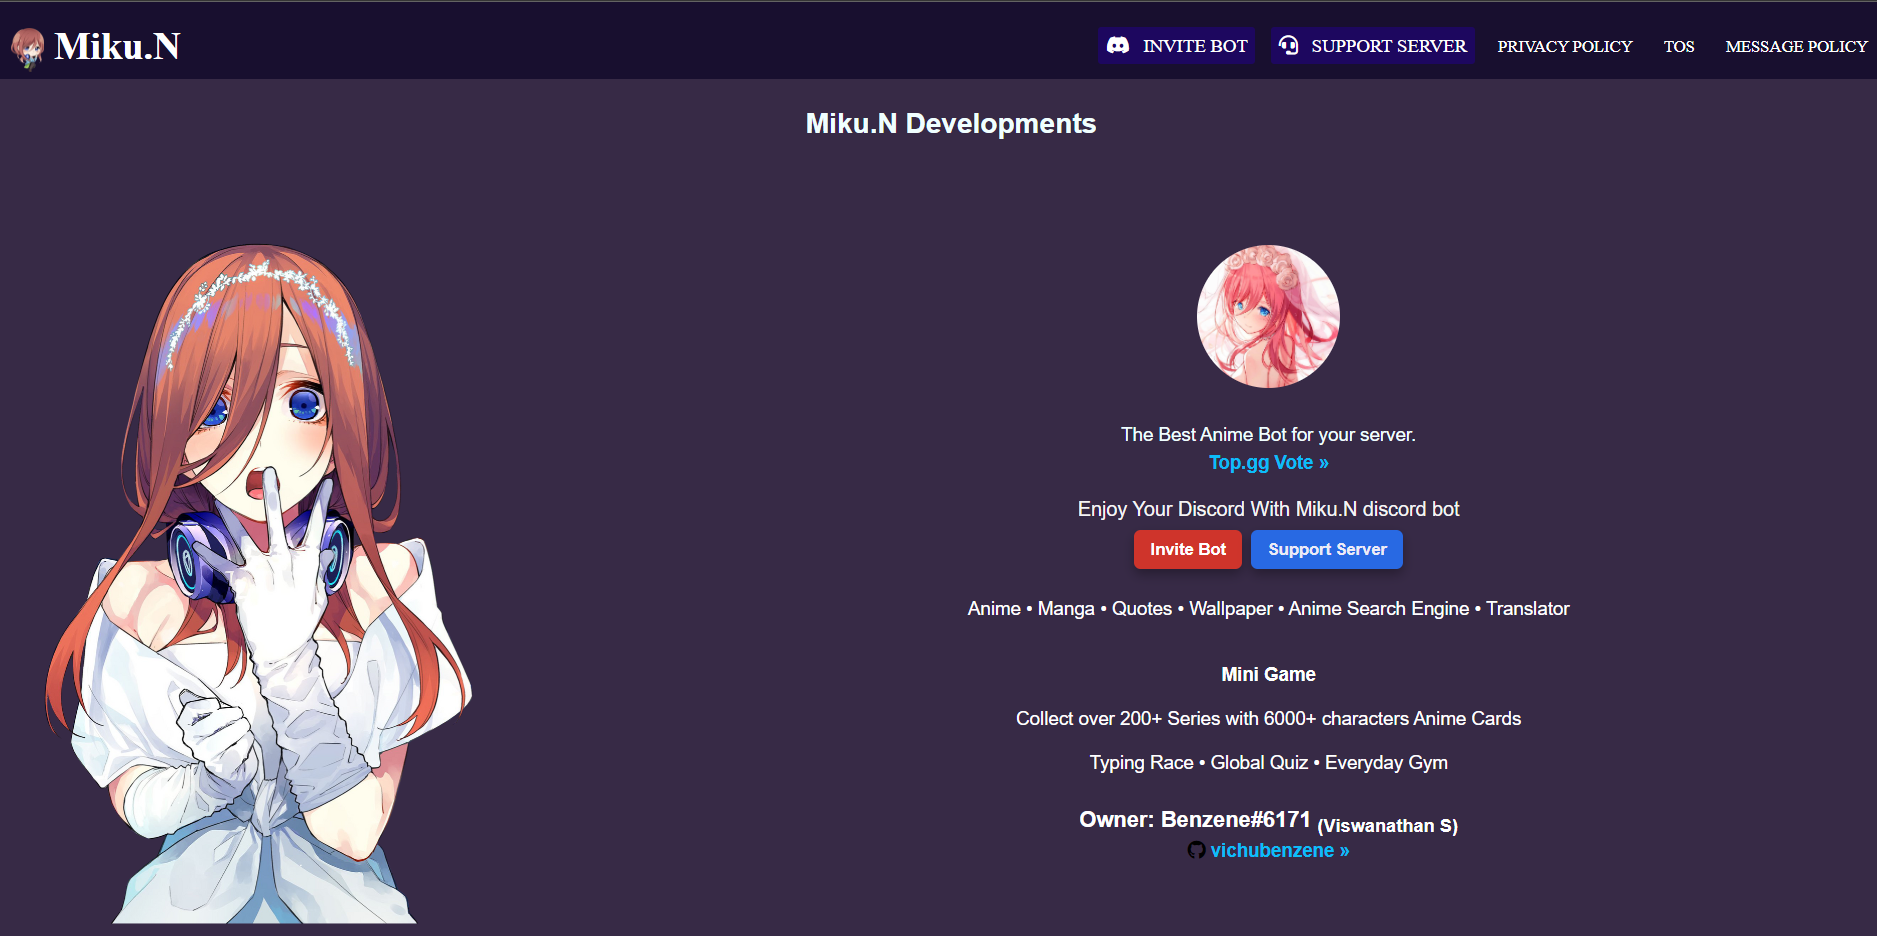Click the headset icon in Support Server

coord(1289,46)
